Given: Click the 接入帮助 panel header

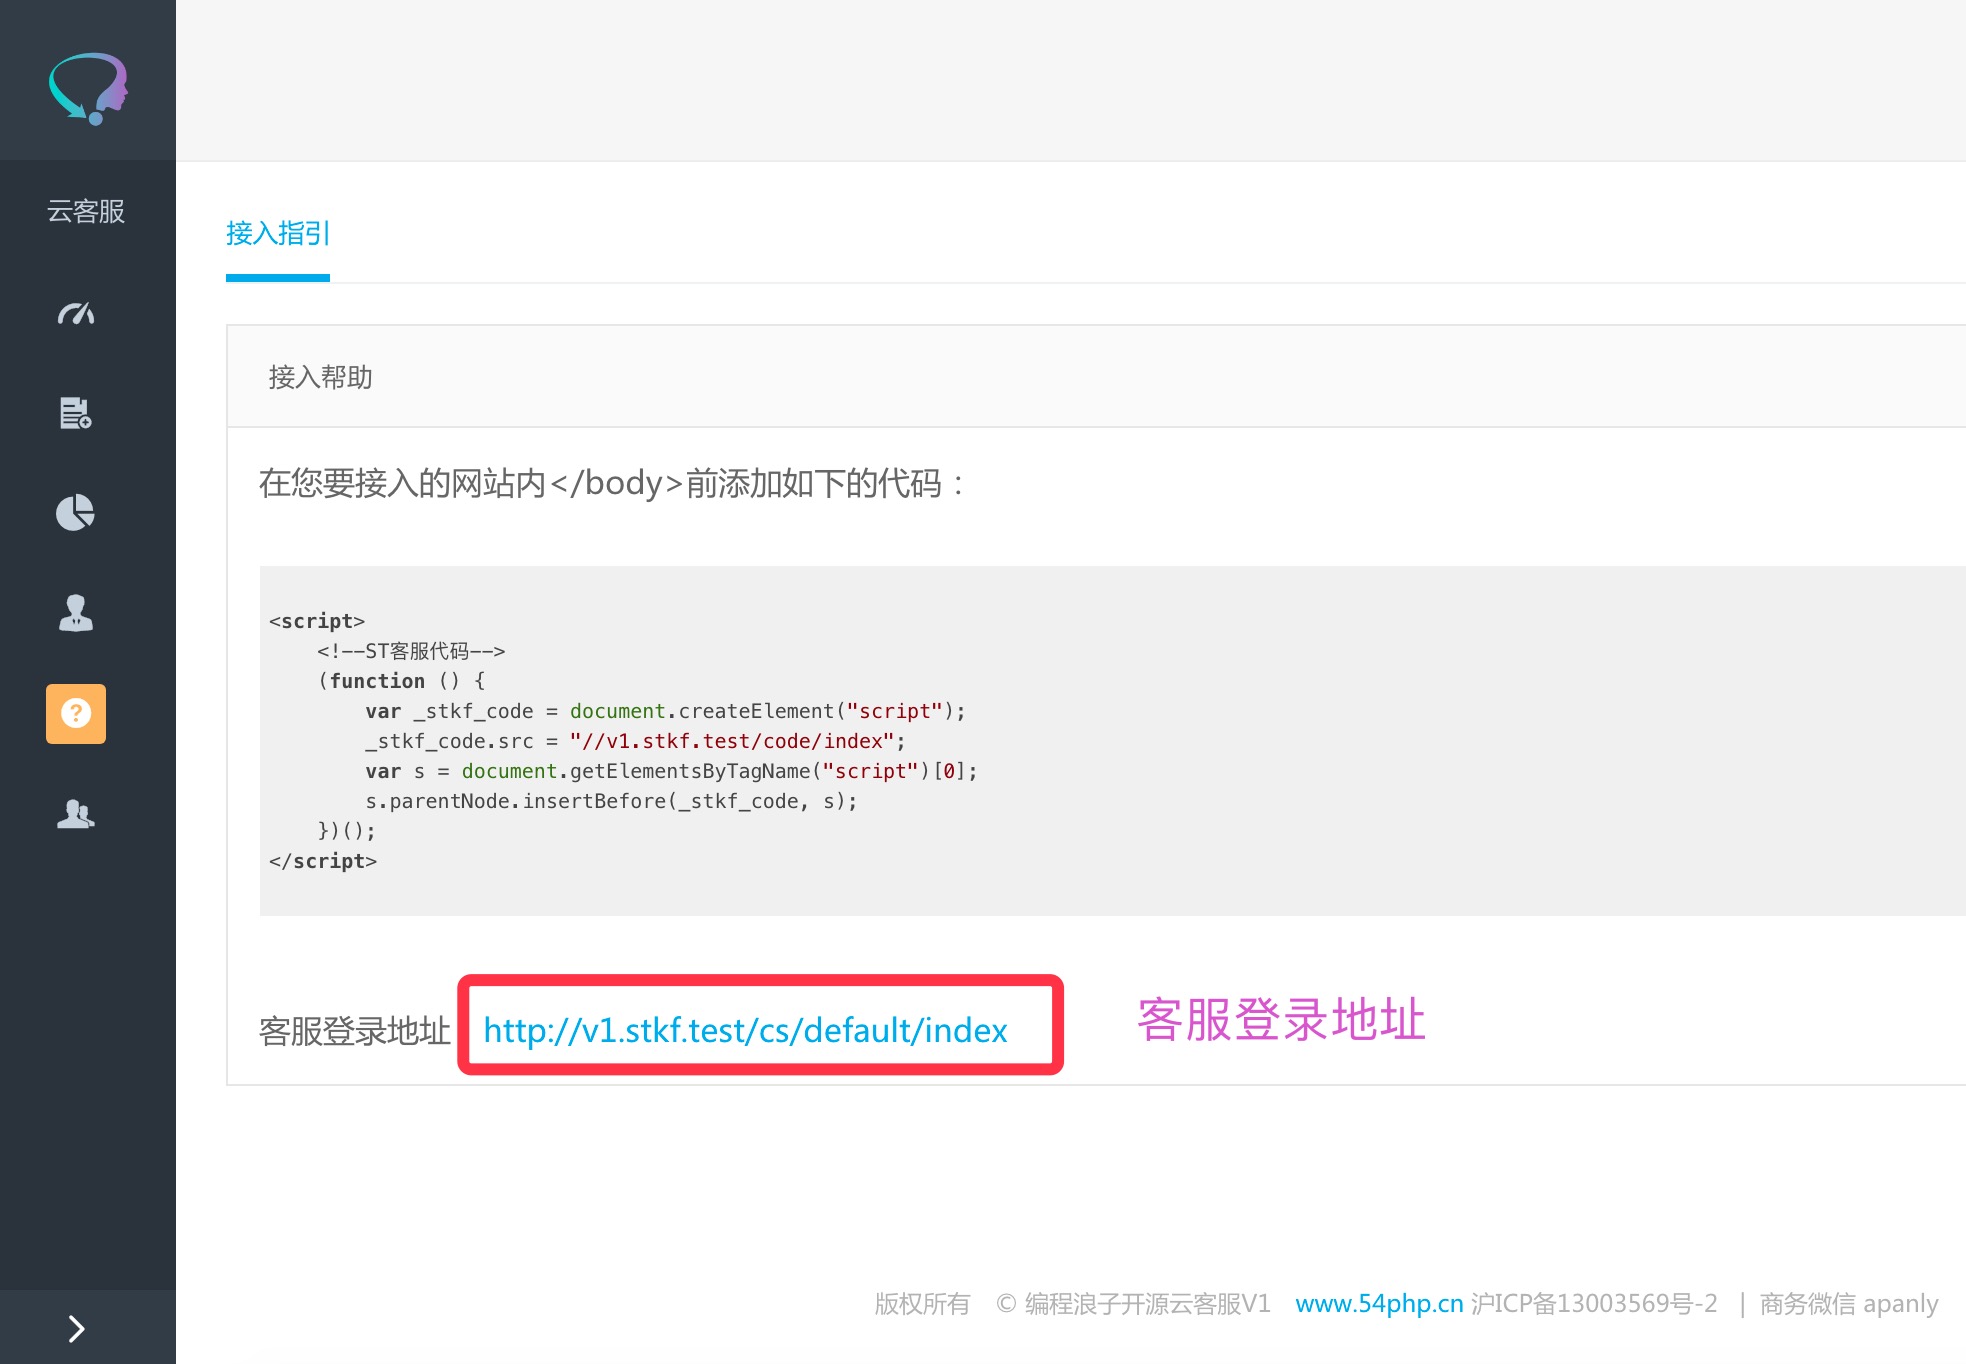Looking at the screenshot, I should point(320,377).
